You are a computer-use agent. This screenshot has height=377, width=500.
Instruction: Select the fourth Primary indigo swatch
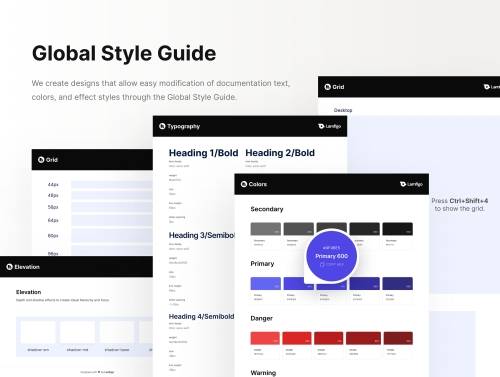coord(364,283)
